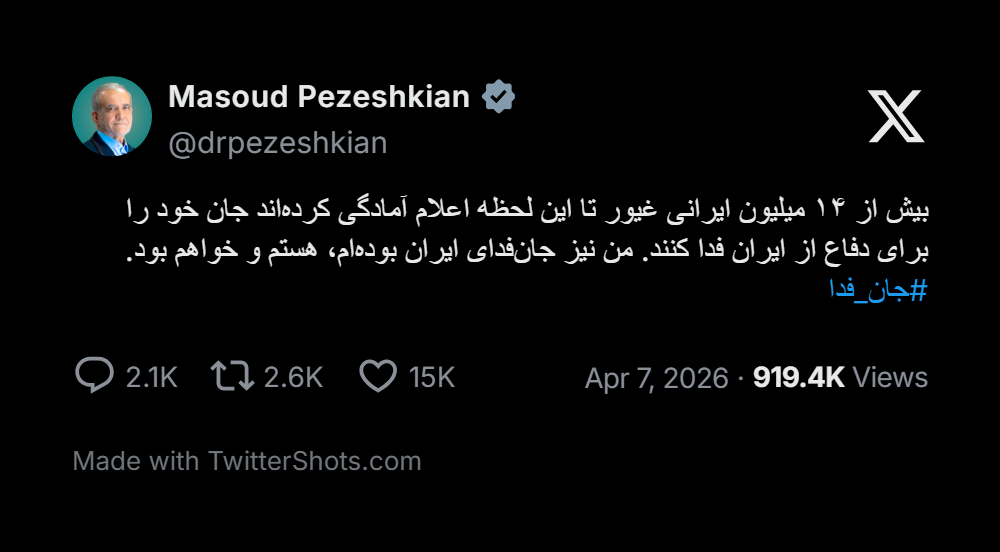
Task: Click the Apr 7, 2026 date
Action: point(656,378)
